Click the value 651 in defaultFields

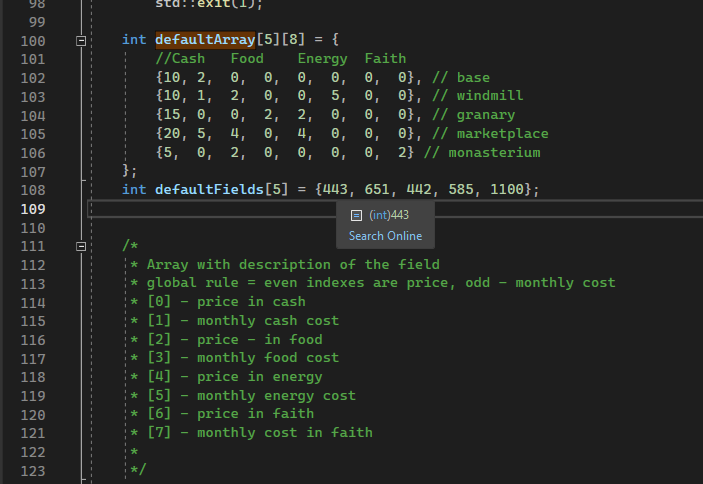coord(378,190)
